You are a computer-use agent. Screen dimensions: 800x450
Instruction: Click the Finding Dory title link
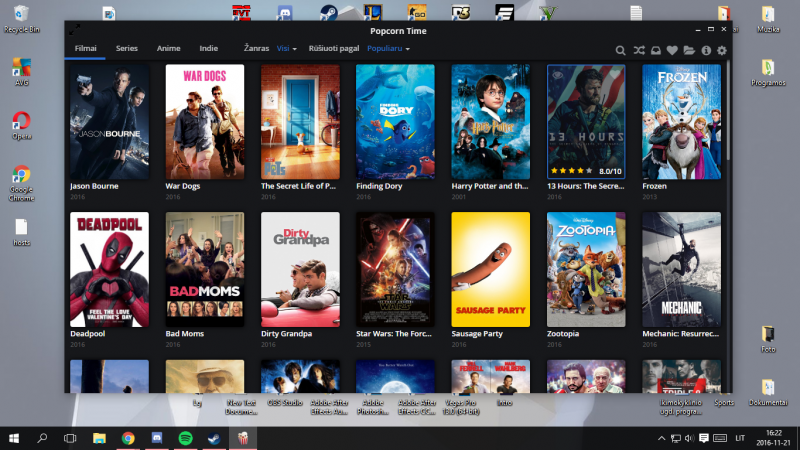coord(379,186)
